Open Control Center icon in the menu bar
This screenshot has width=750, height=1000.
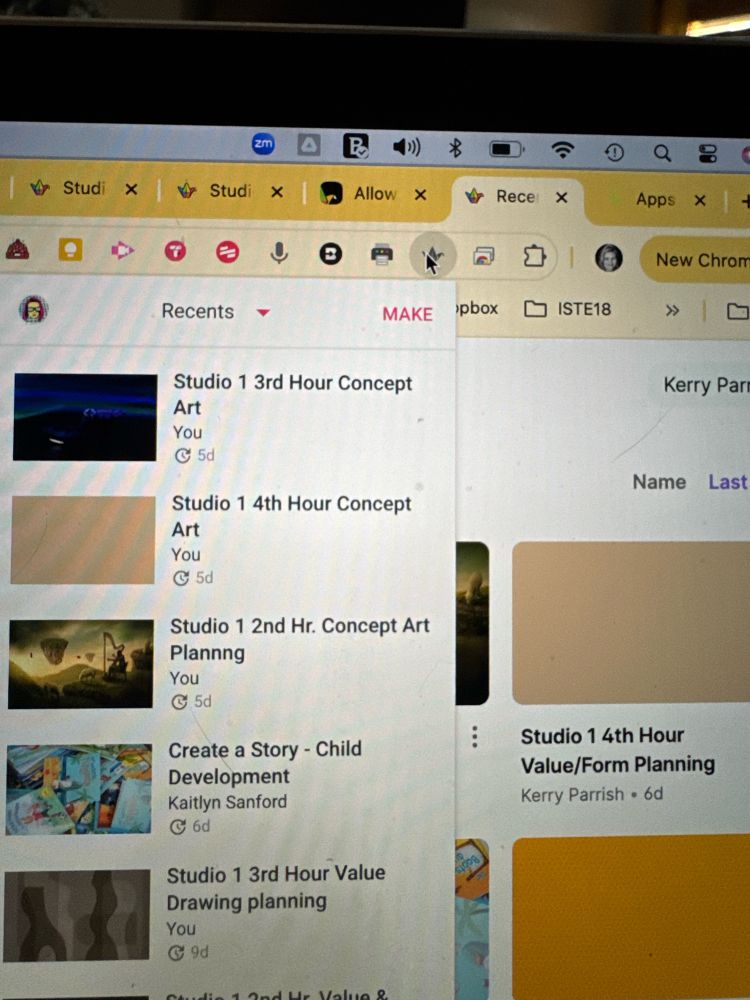click(708, 153)
